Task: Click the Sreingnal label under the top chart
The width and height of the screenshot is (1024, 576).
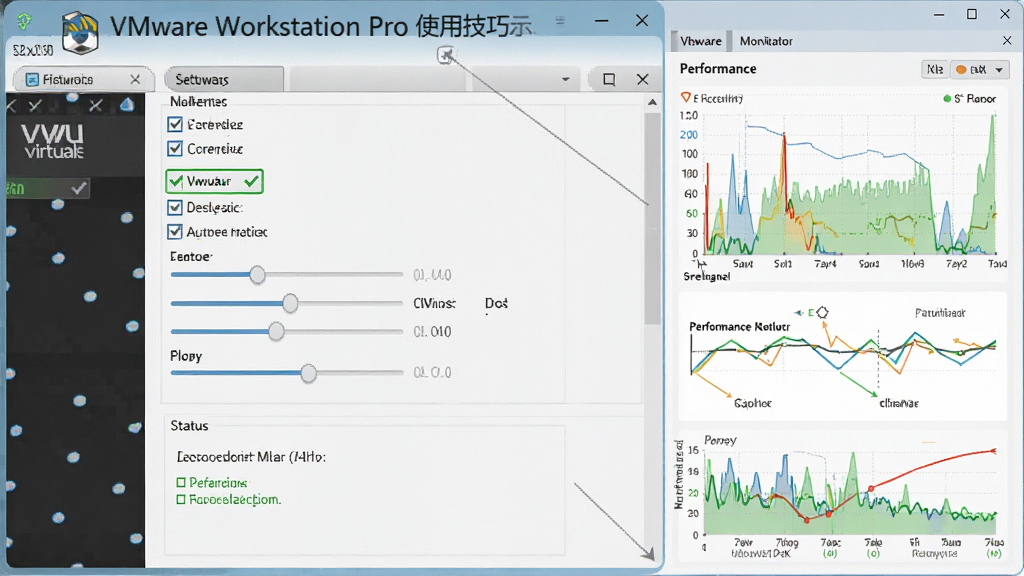Action: (707, 277)
